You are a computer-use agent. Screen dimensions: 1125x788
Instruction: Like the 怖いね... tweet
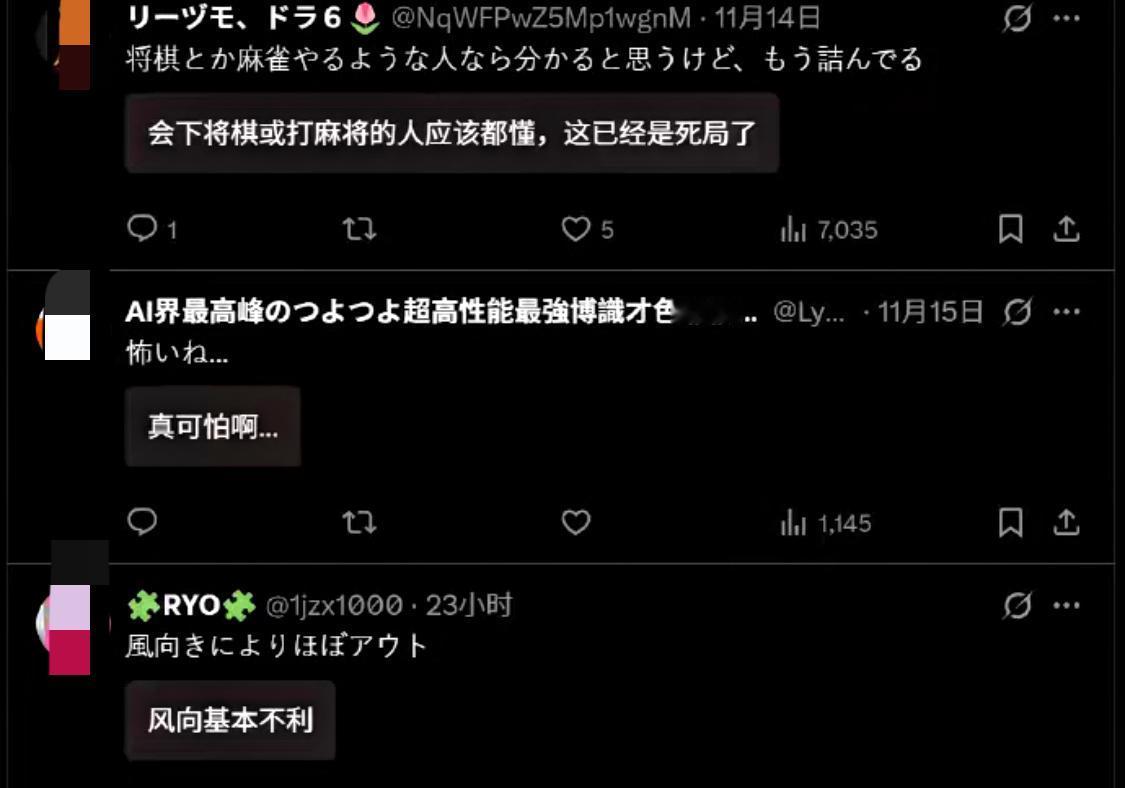pyautogui.click(x=575, y=522)
